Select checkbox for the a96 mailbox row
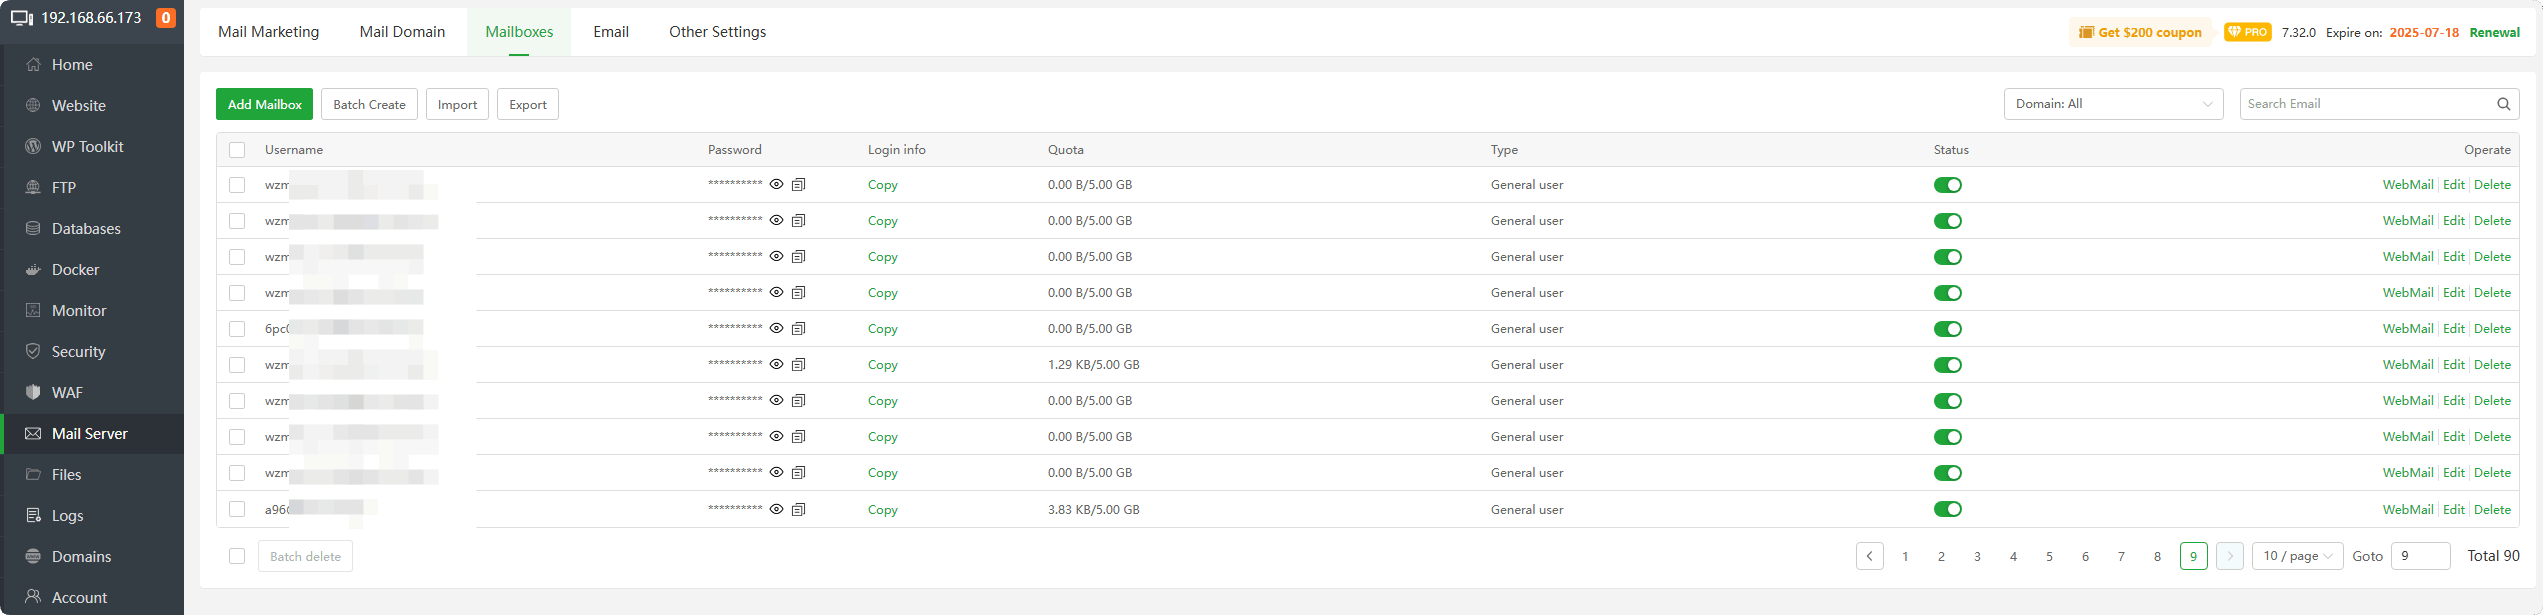This screenshot has height=615, width=2543. 237,509
